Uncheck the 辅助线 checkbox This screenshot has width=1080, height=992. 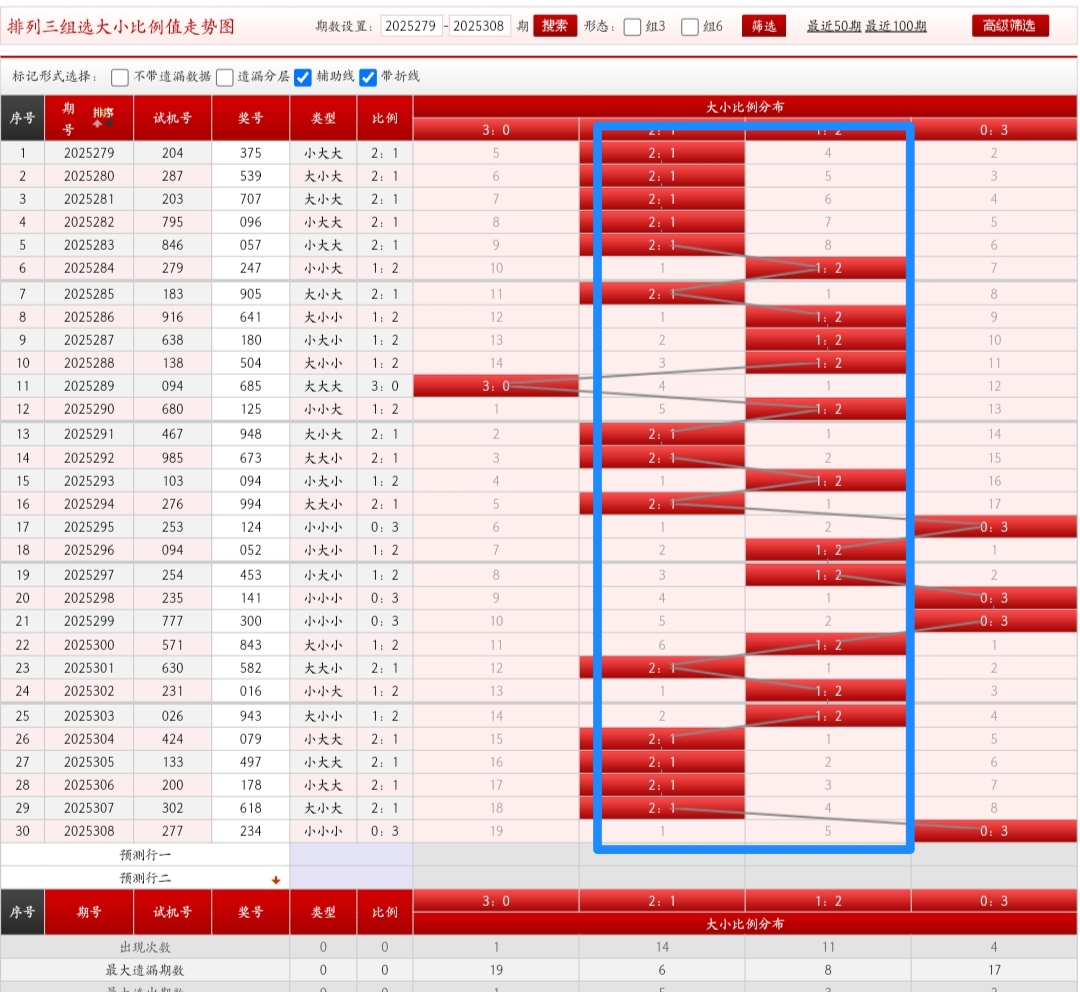(303, 77)
